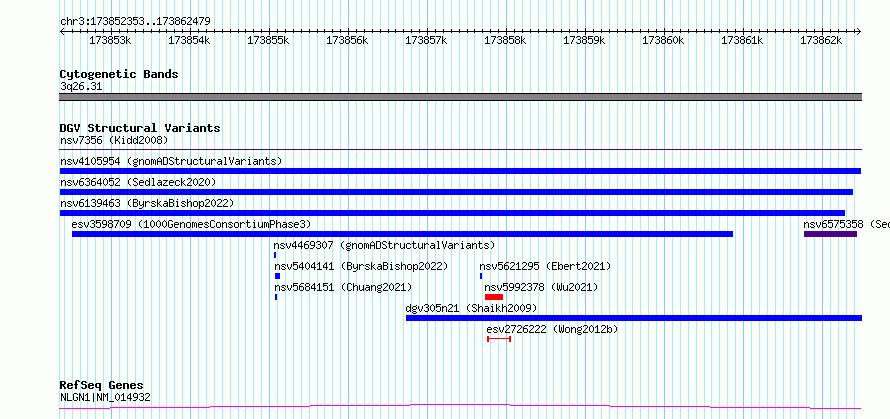Click the red nsv5992378 variant bar
890x419 pixels.
(x=494, y=297)
